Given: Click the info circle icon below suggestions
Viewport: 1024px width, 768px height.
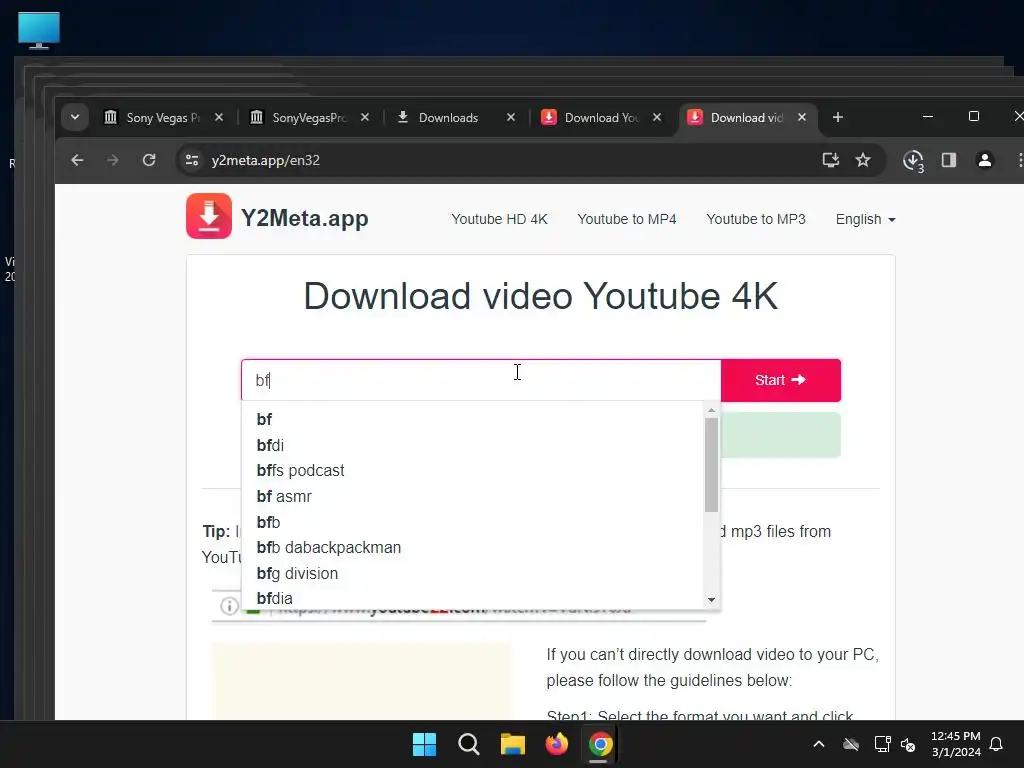Looking at the screenshot, I should point(229,607).
